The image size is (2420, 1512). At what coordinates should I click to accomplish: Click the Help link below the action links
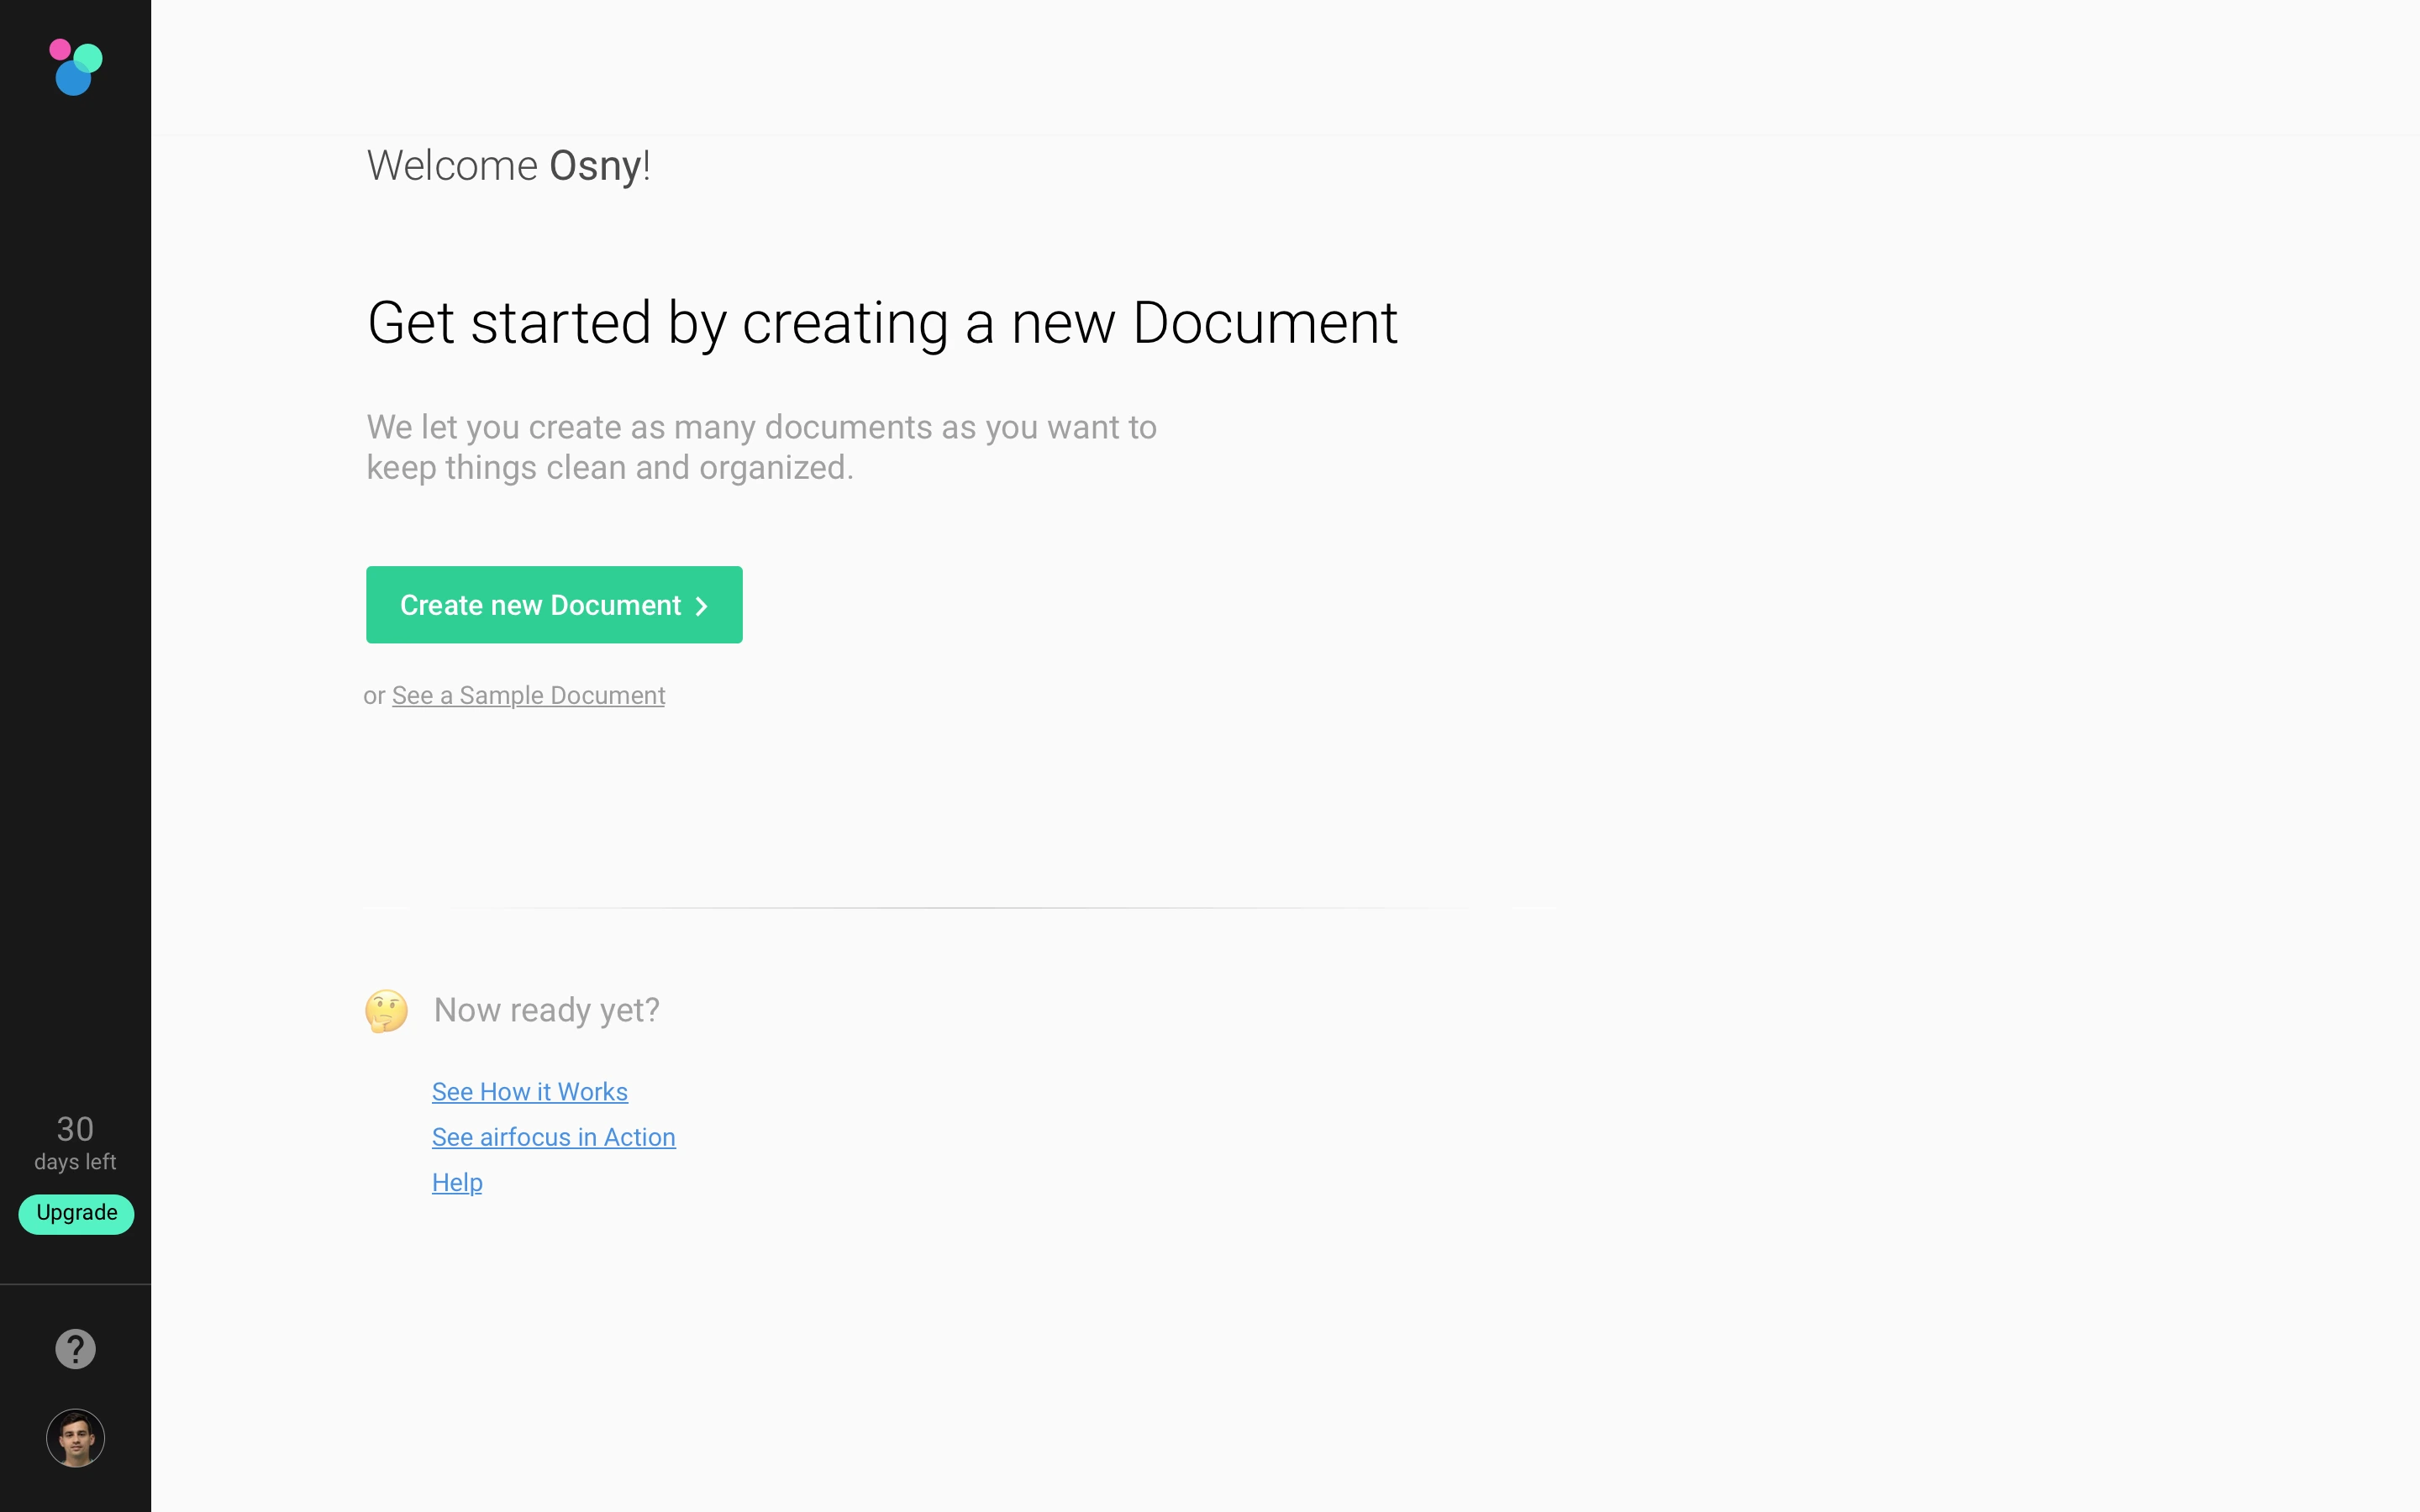coord(457,1182)
